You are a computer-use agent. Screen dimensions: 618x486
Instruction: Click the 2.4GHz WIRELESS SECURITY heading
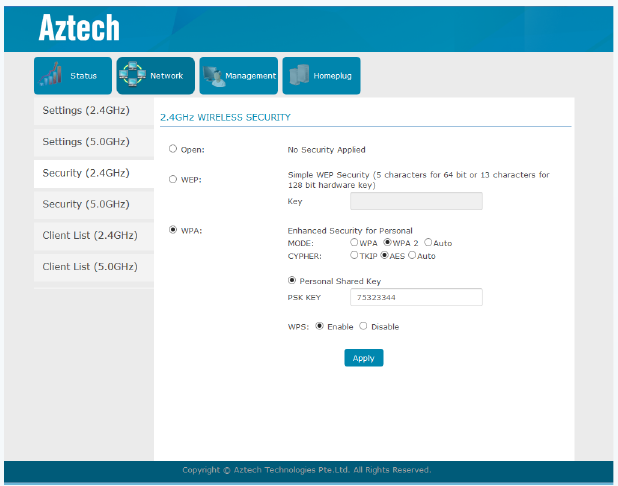tap(225, 117)
